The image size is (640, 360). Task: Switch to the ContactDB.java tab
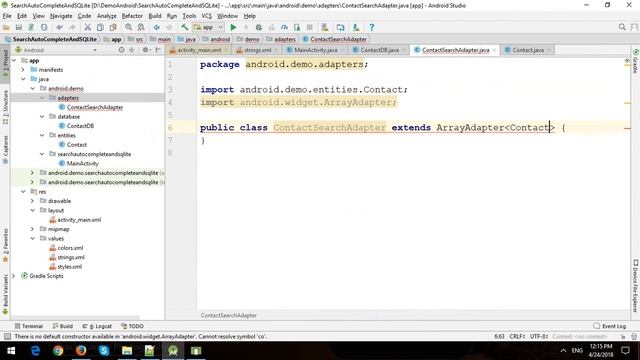(380, 50)
